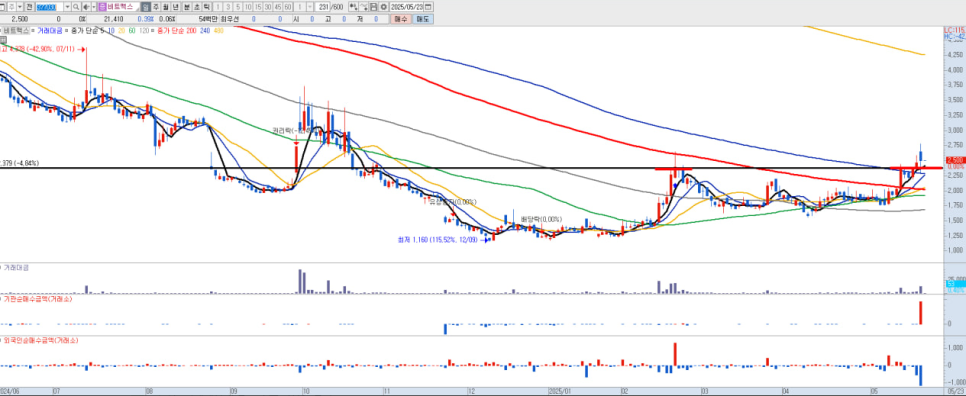Click the 전 button in the toolbar
966x396 pixels.
point(29,7)
